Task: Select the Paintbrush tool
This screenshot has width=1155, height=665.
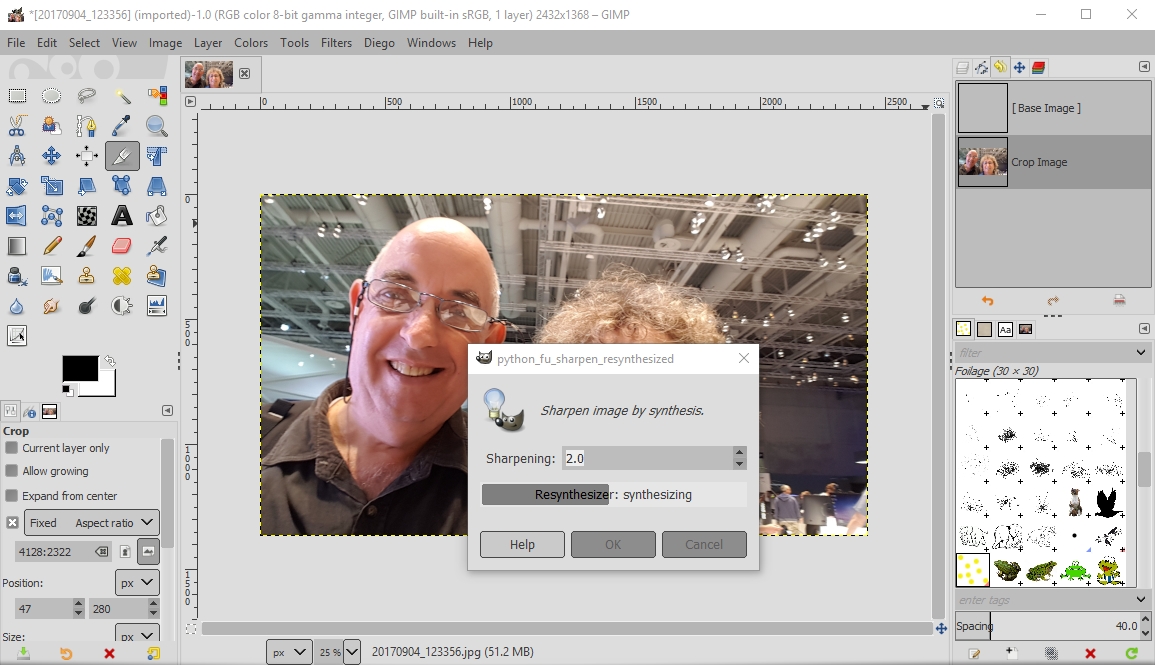Action: coord(86,246)
